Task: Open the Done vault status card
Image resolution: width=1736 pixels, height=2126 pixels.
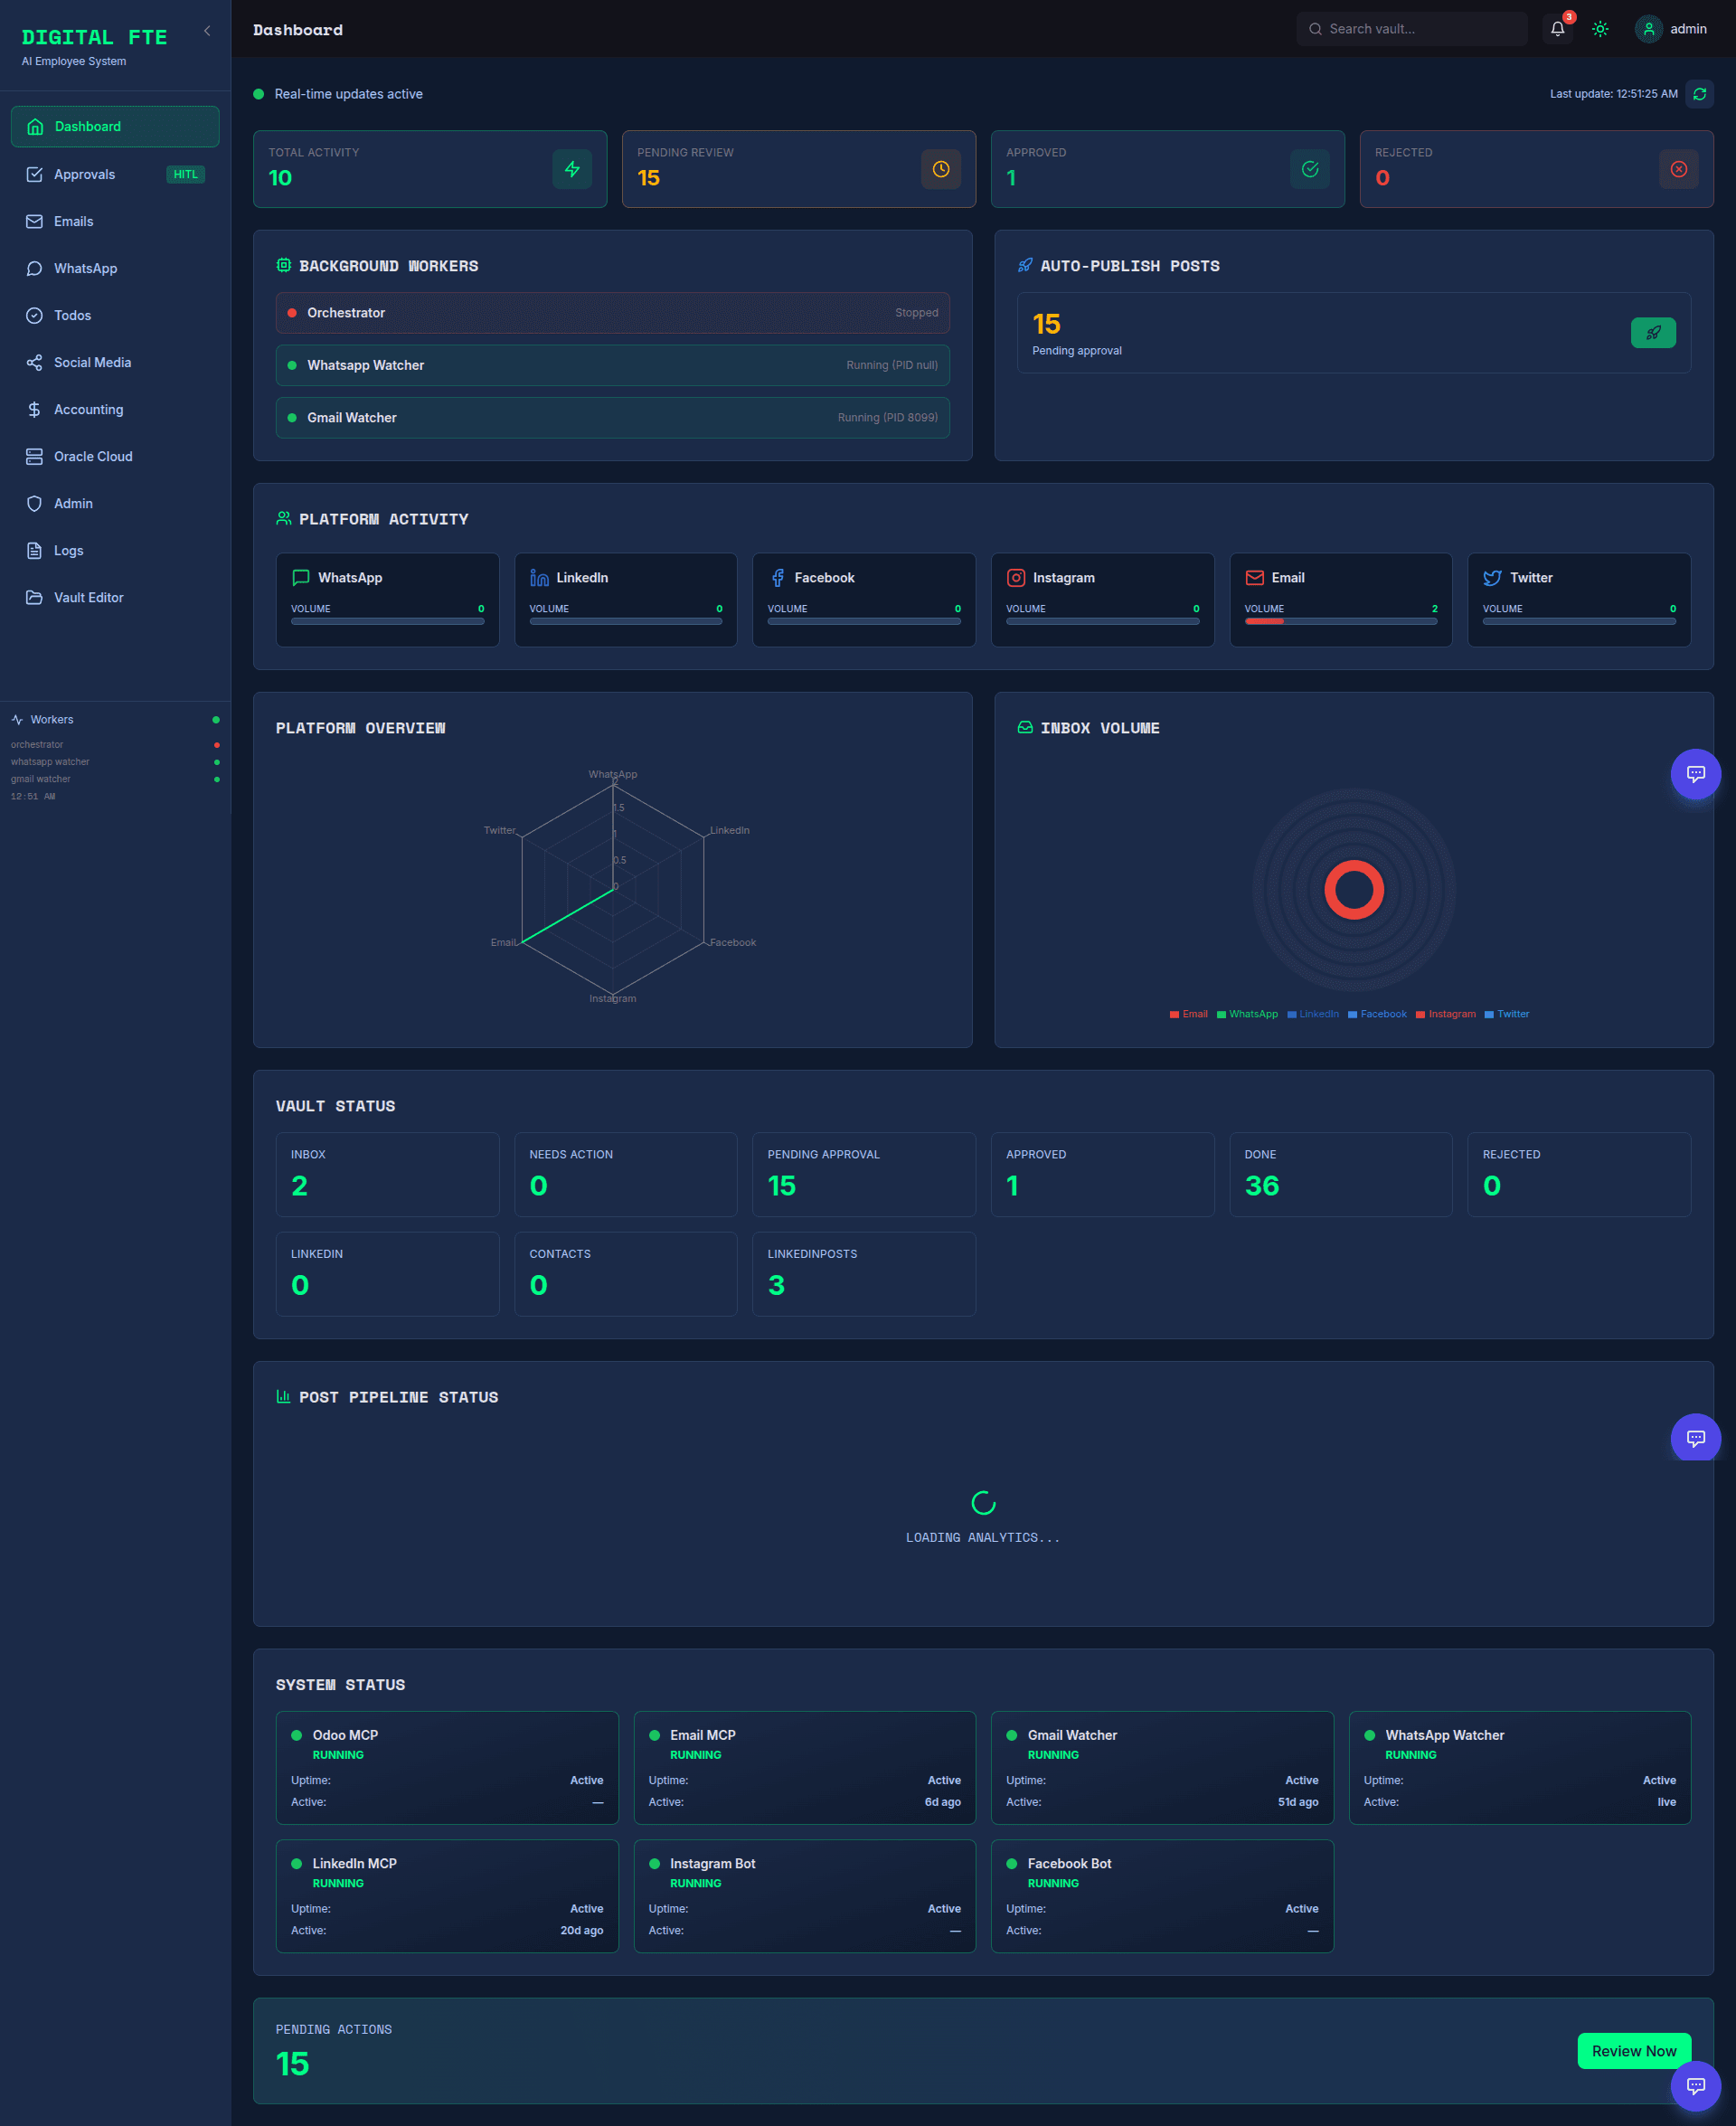Action: tap(1340, 1174)
